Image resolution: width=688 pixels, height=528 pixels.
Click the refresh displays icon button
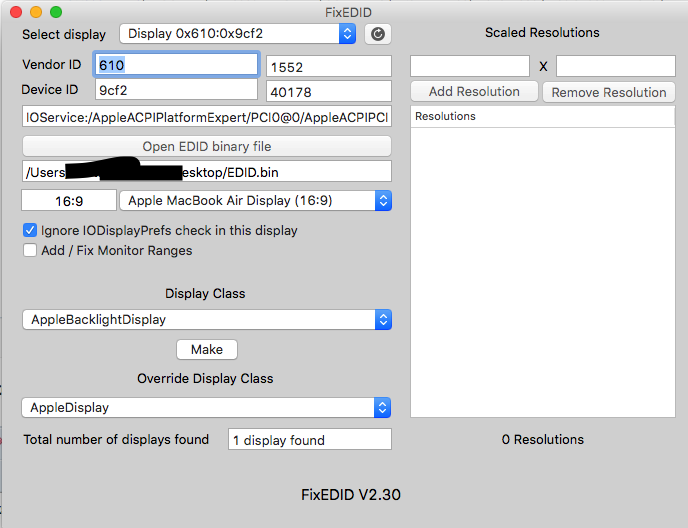377,34
